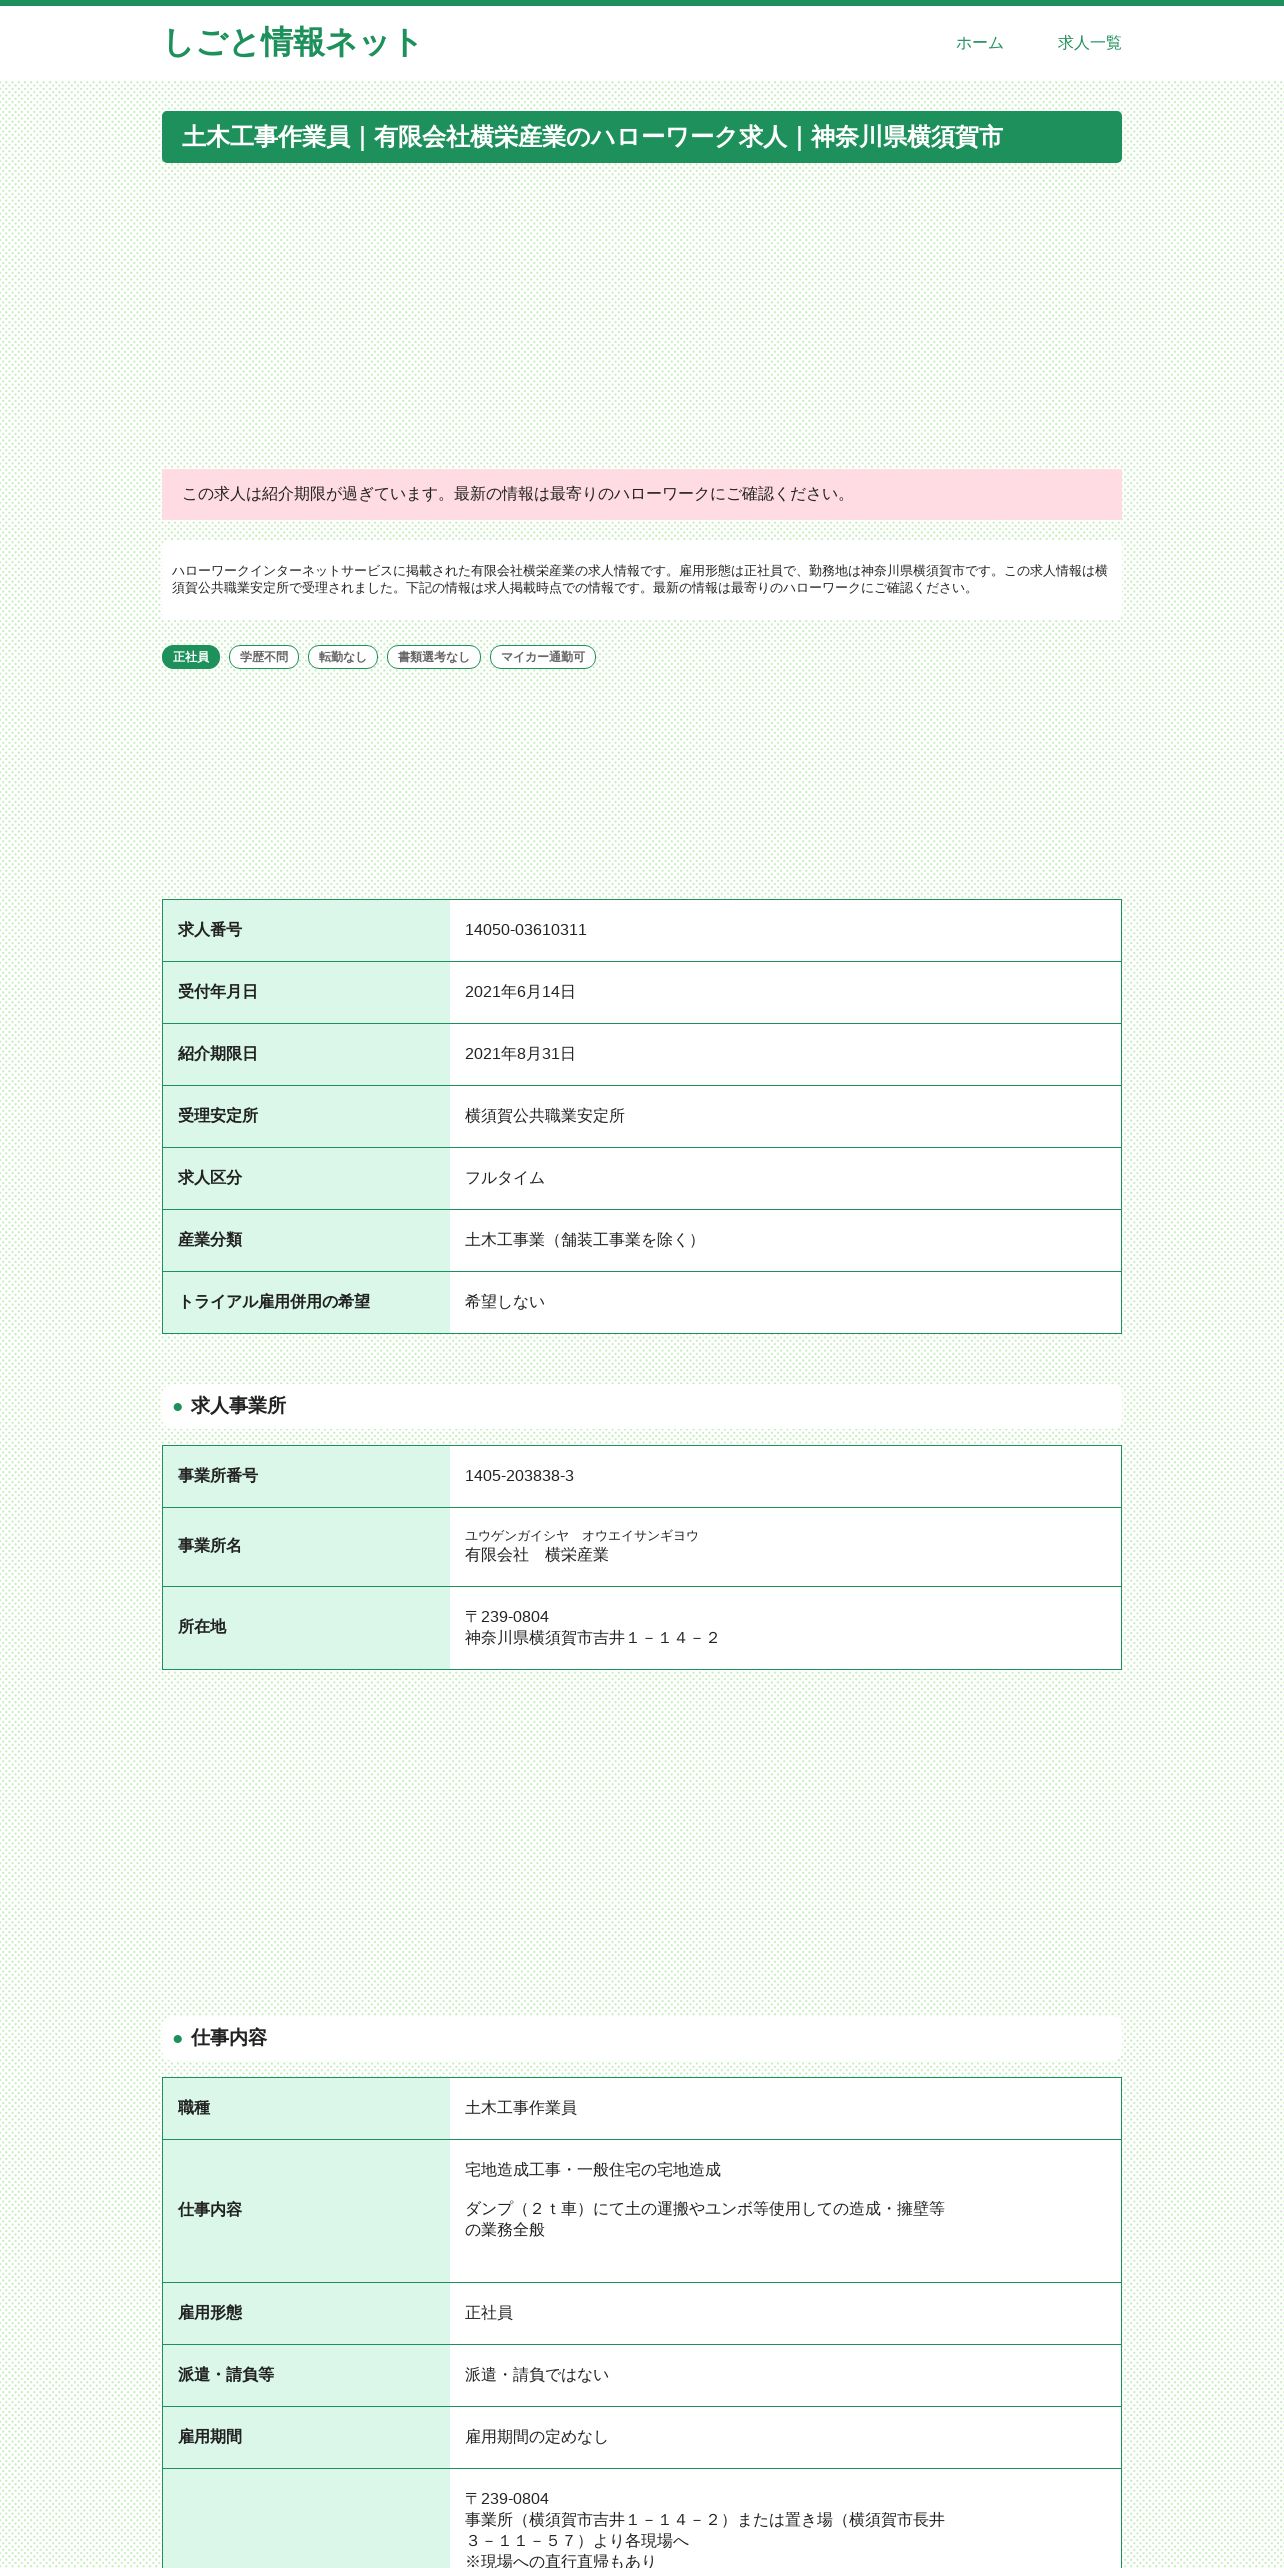Click the 求人番号 row label
This screenshot has height=2568, width=1284.
[210, 930]
